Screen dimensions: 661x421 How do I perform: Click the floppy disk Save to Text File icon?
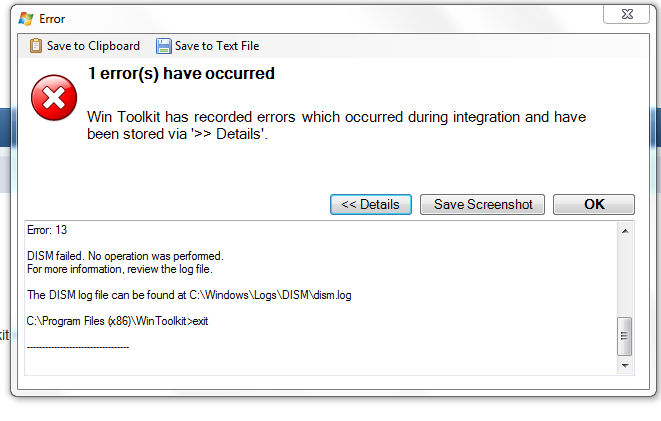[x=164, y=46]
